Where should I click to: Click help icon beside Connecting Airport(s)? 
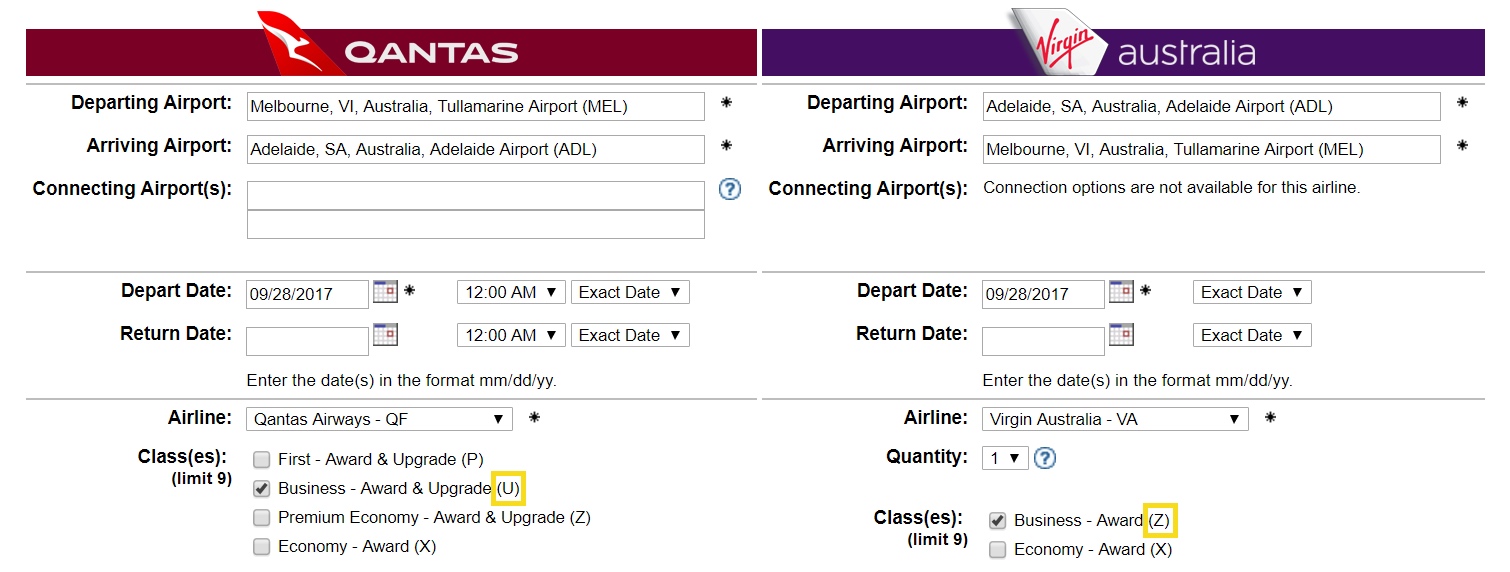[x=730, y=189]
